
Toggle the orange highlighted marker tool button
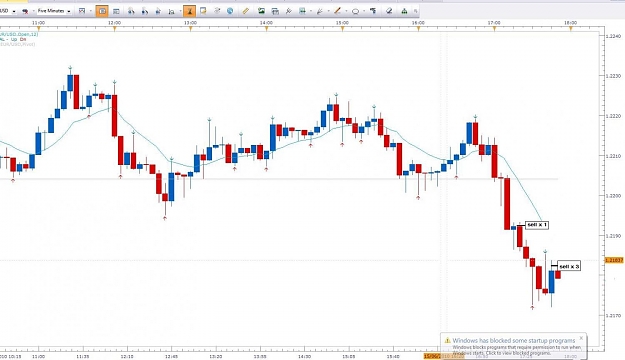pos(189,11)
